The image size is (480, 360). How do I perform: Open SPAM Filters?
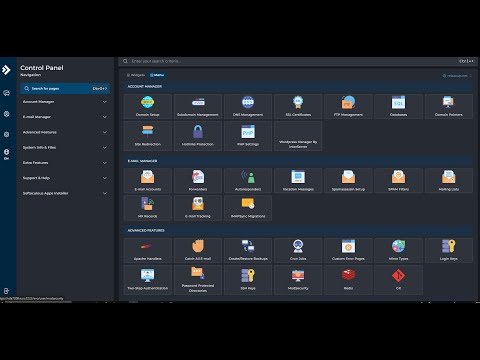[x=398, y=180]
